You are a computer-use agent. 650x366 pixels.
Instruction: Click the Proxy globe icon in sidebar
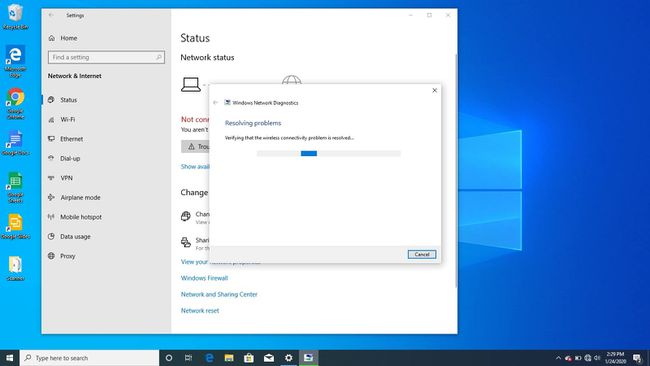tap(51, 256)
